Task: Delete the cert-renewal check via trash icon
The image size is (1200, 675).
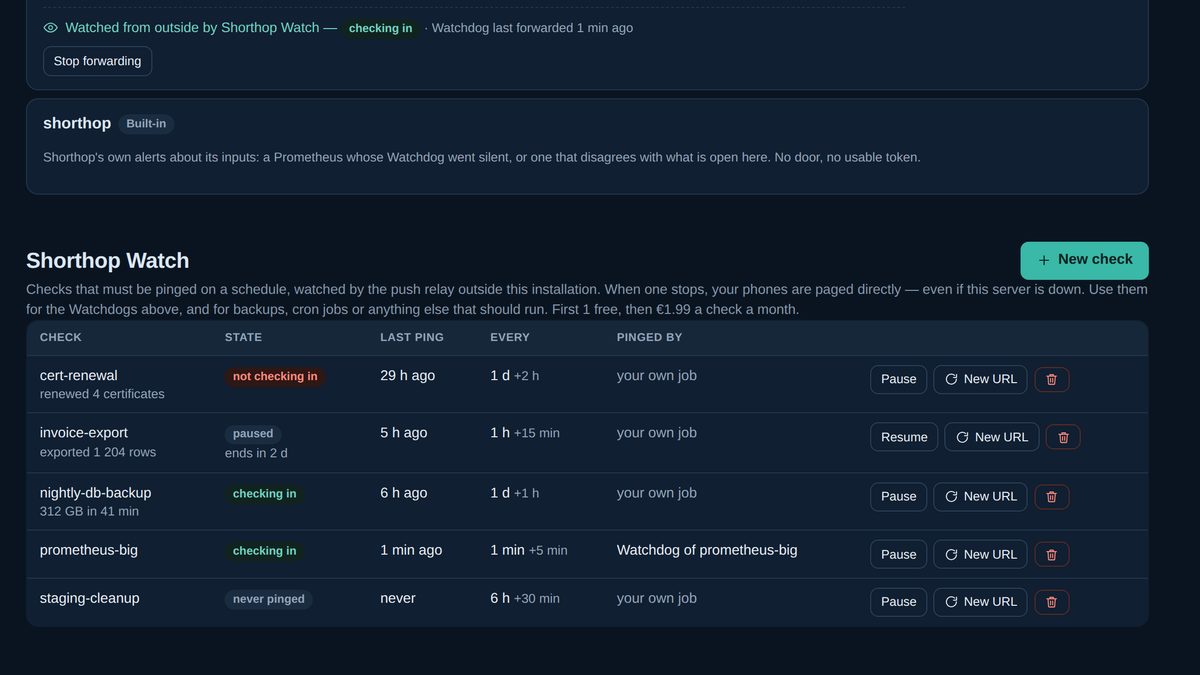Action: click(1051, 379)
